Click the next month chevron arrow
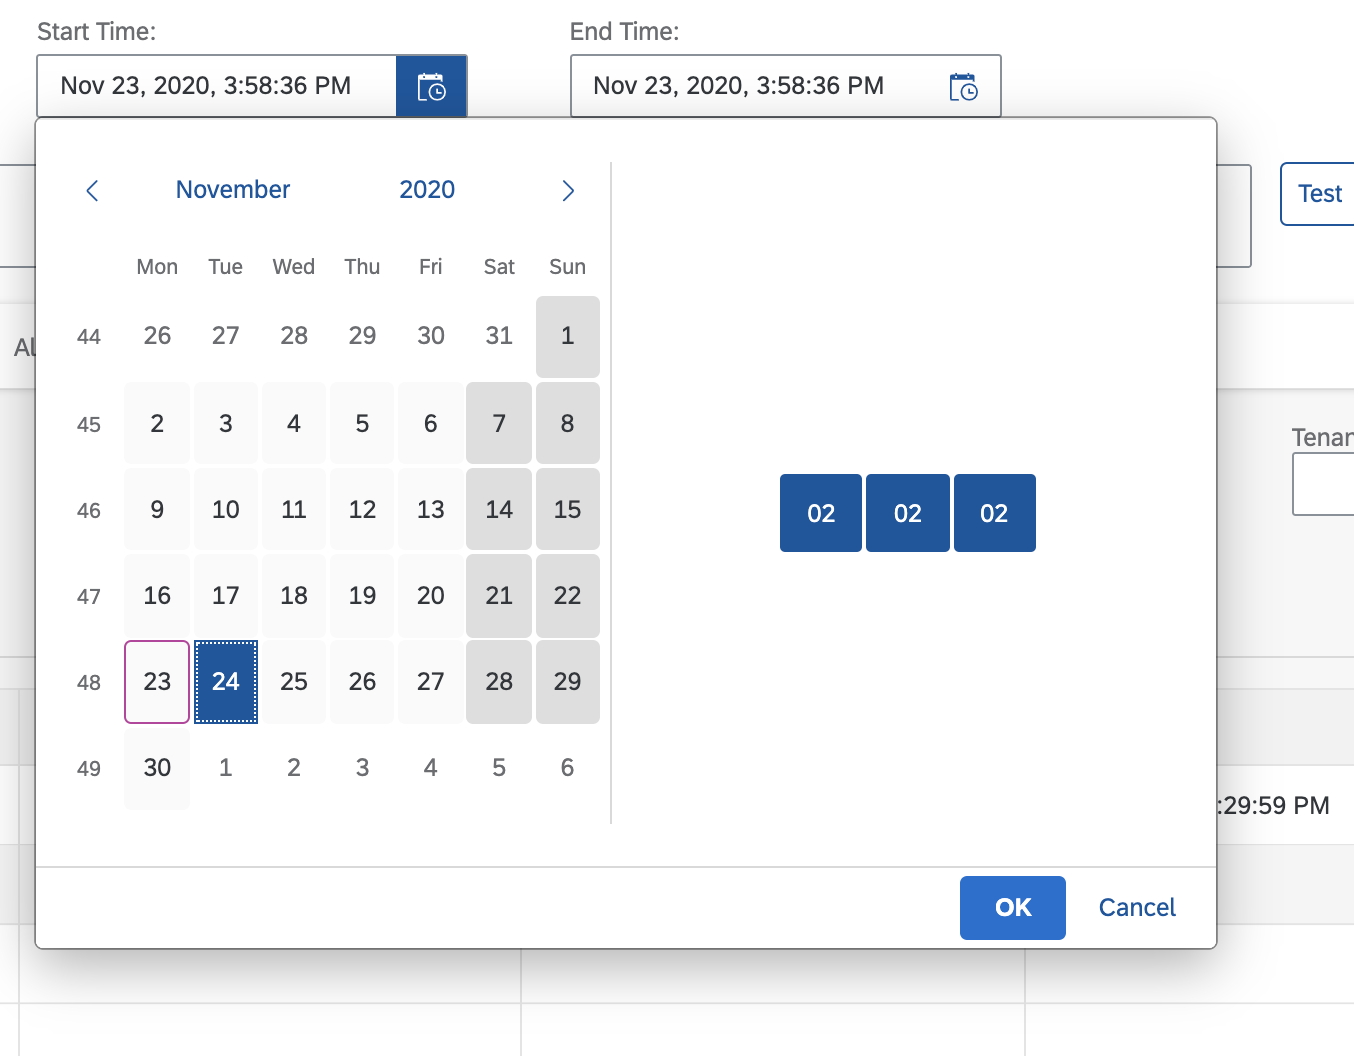 (568, 190)
